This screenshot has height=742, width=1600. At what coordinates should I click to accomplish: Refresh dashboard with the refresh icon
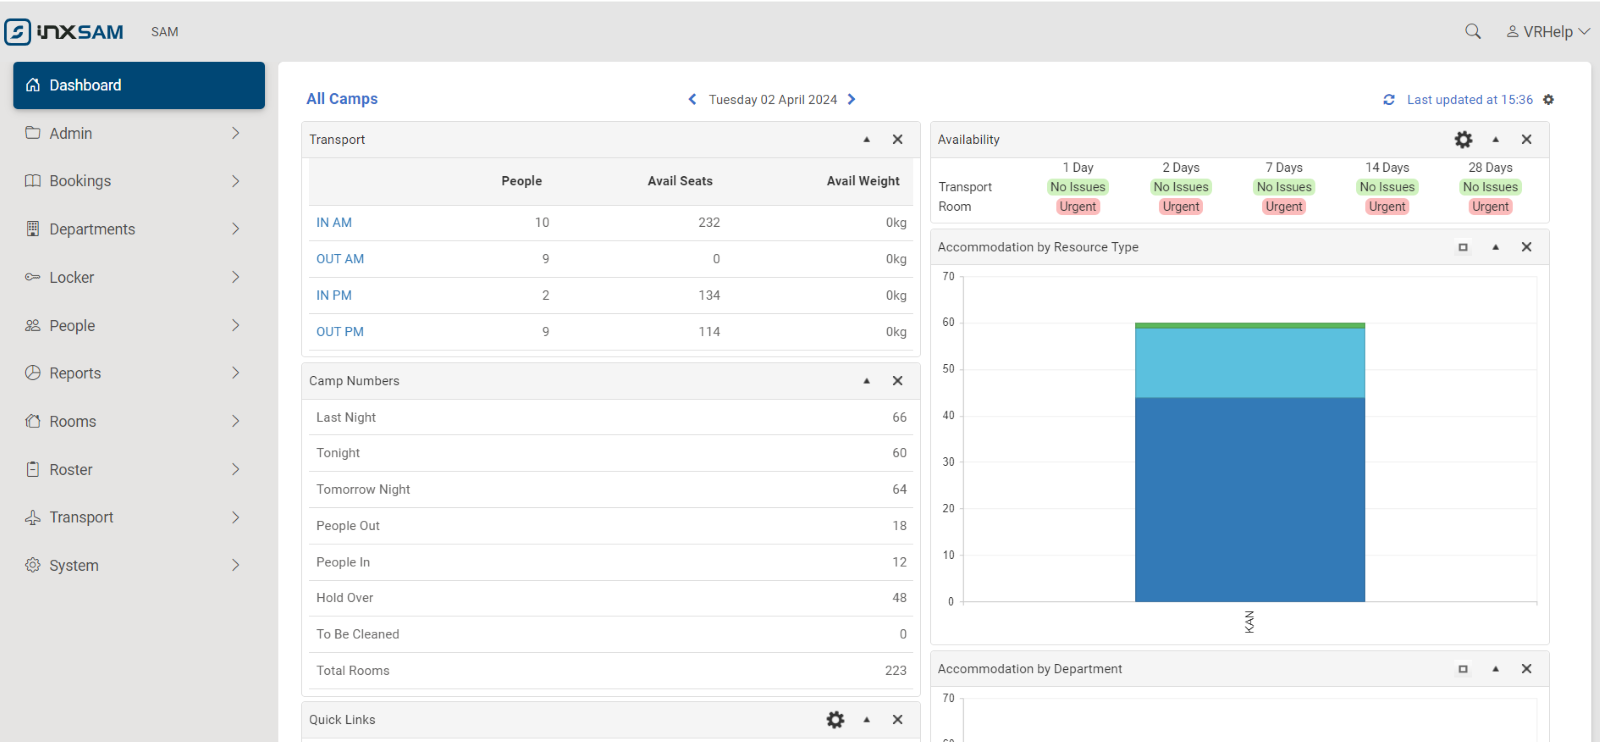click(x=1389, y=100)
